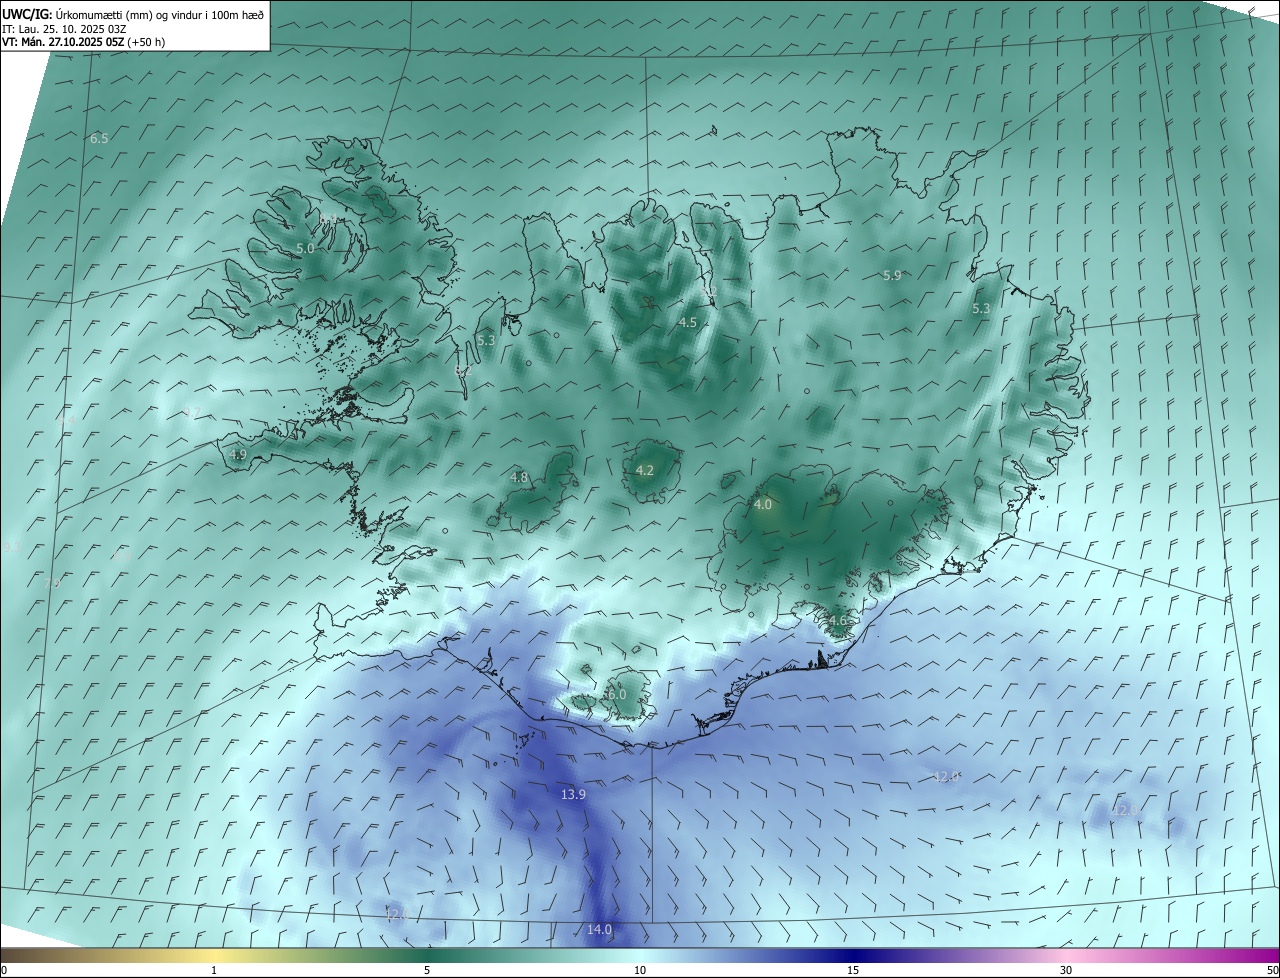Click the color scale tick label "1"
1280x978 pixels.
tap(214, 970)
